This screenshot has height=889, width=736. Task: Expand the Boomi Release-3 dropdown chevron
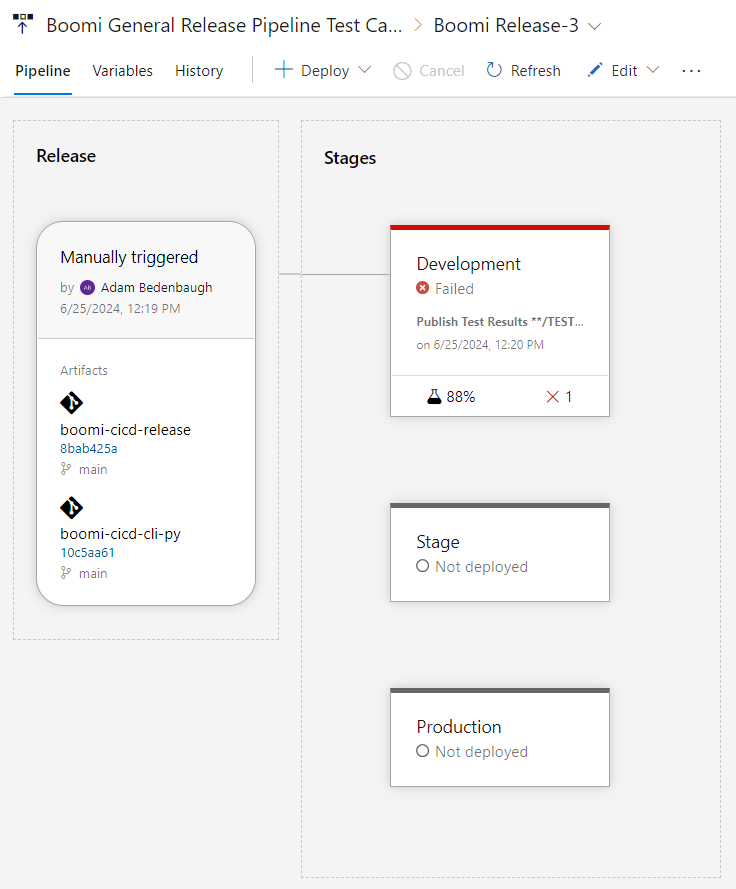[x=594, y=26]
